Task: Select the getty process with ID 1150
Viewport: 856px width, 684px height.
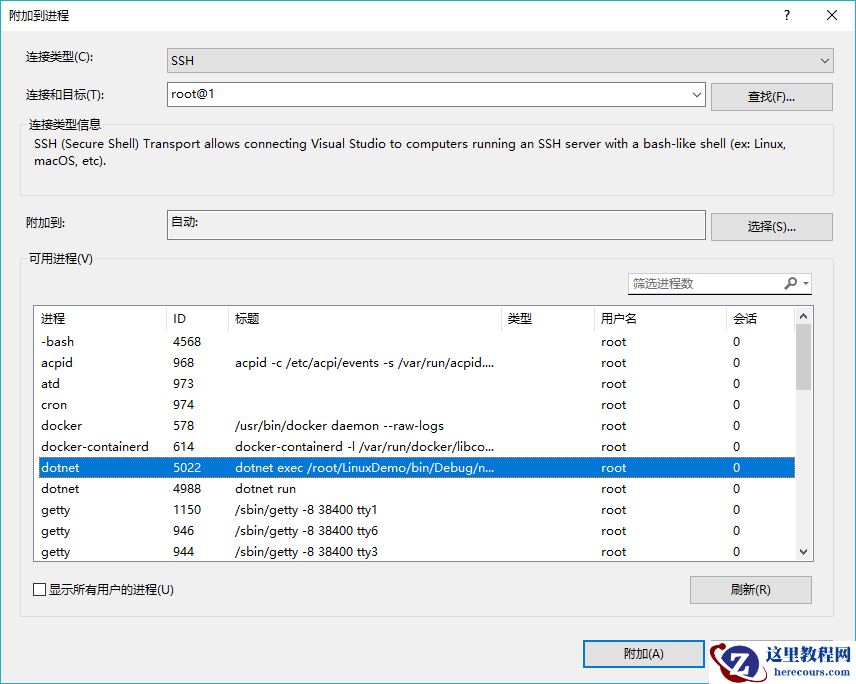Action: (x=417, y=510)
